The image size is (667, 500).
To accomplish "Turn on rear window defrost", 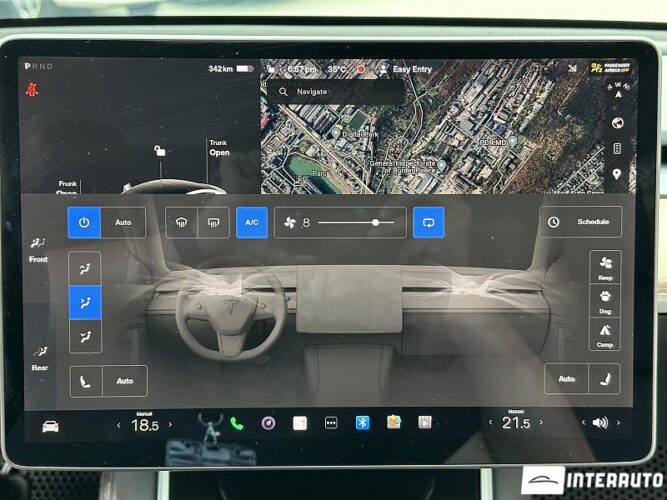I will (214, 223).
